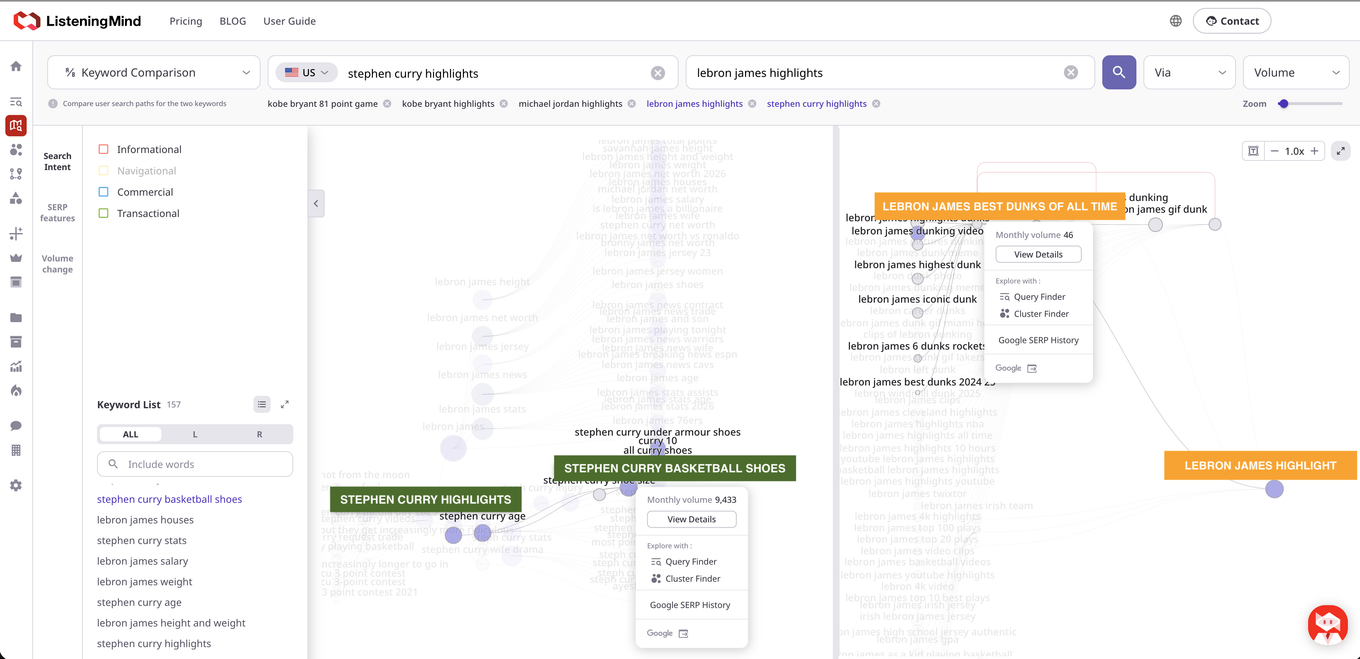Remove the kobe bryant 81 point game chip
The height and width of the screenshot is (659, 1360).
tap(387, 104)
